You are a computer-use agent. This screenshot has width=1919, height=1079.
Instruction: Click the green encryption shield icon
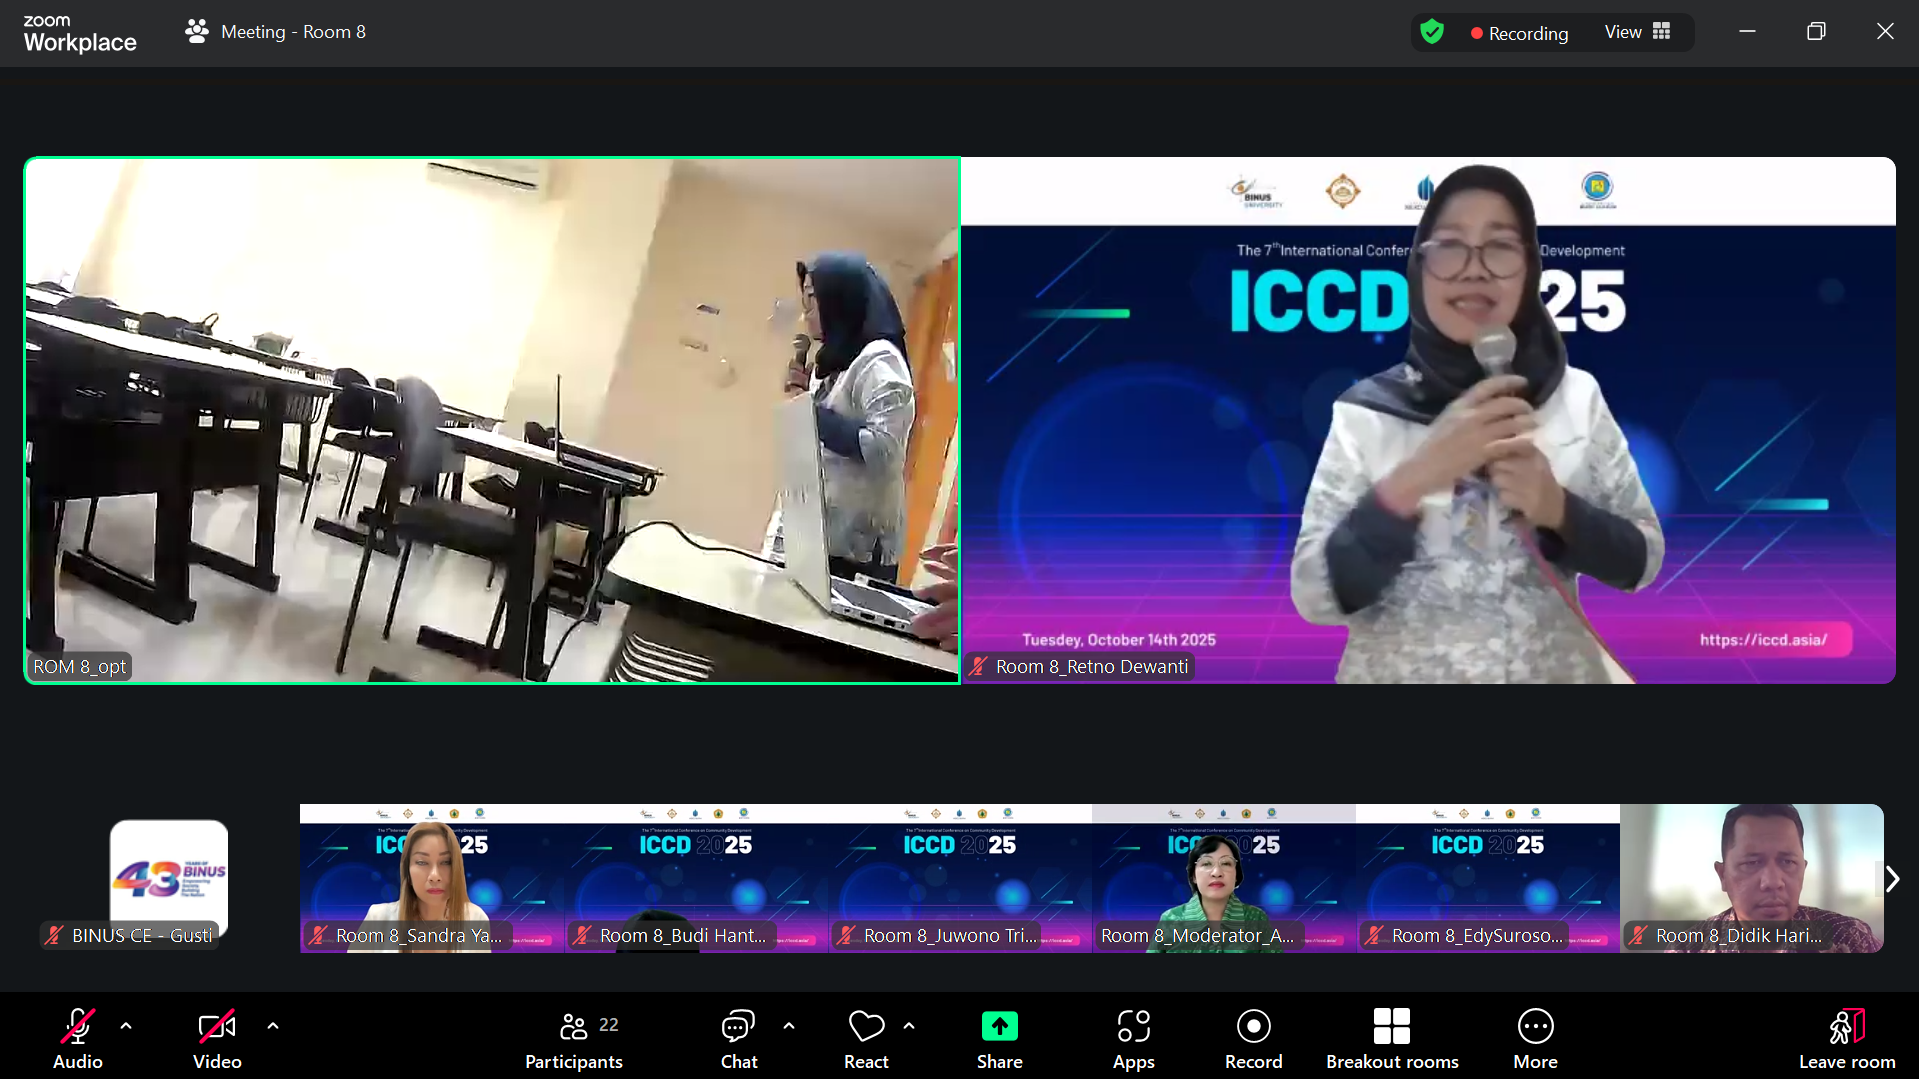click(1432, 32)
